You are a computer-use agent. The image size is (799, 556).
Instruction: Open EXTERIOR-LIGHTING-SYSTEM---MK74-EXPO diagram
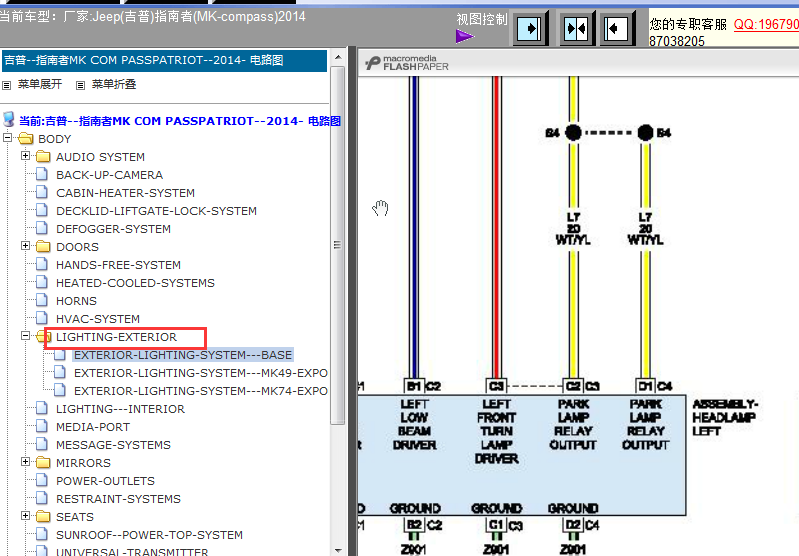coord(201,391)
